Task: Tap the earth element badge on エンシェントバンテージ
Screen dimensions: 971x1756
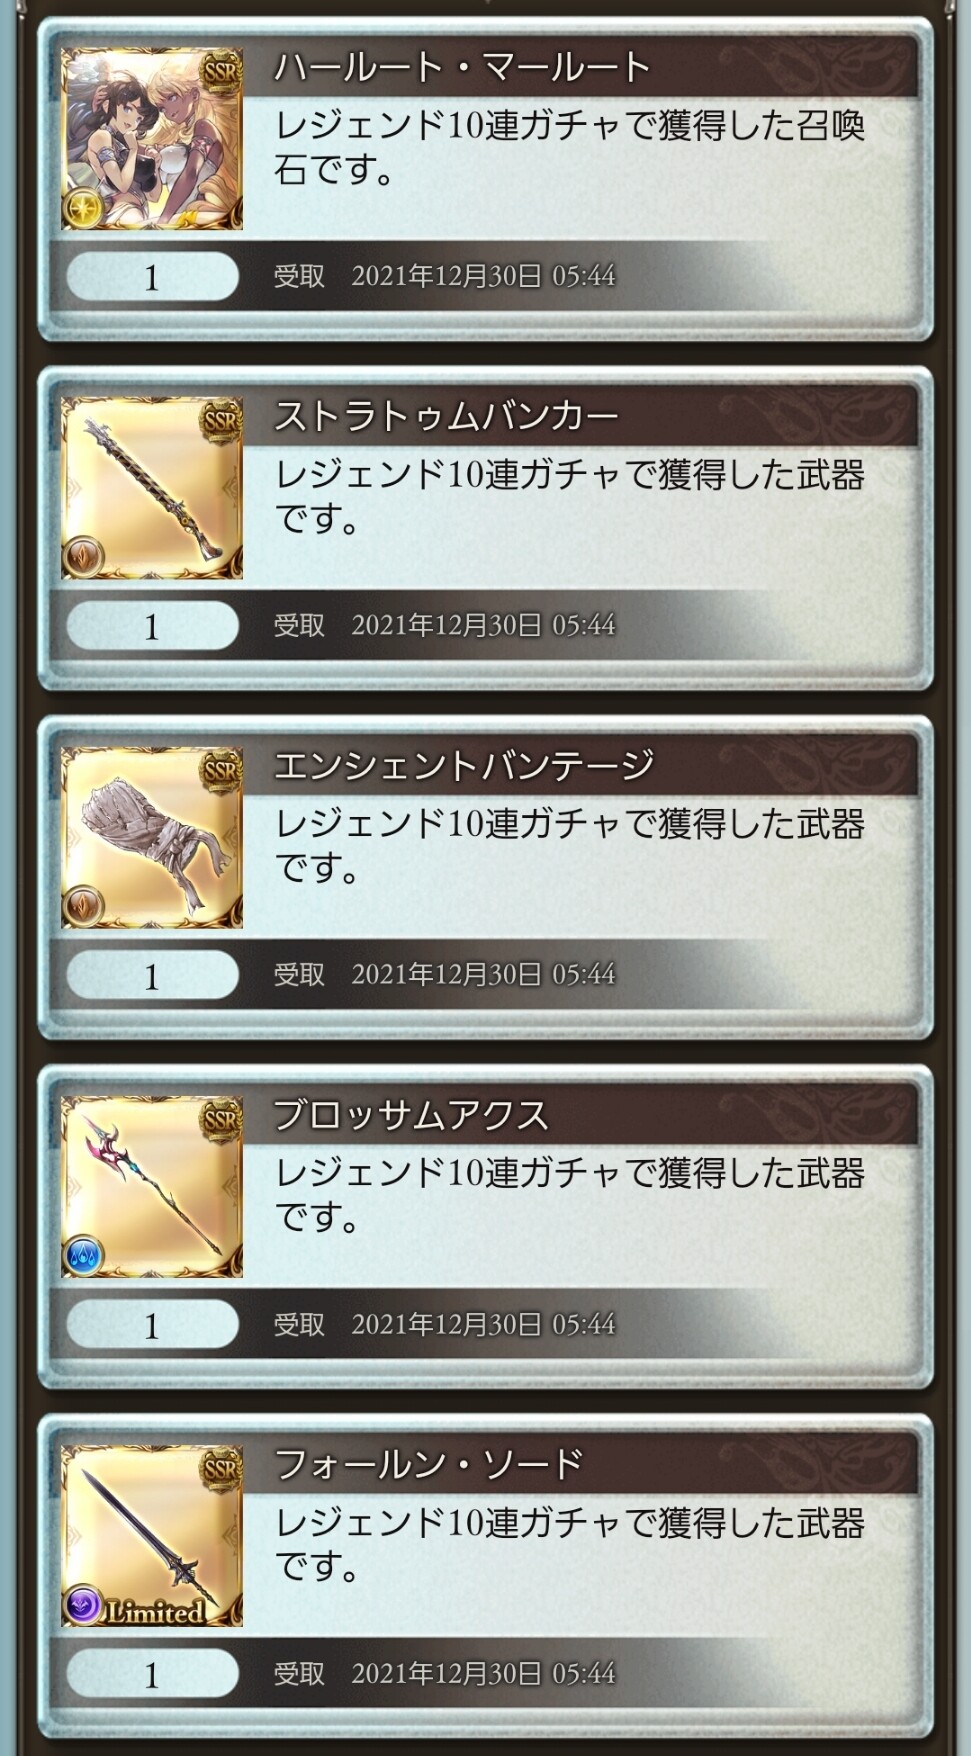Action: coord(84,908)
